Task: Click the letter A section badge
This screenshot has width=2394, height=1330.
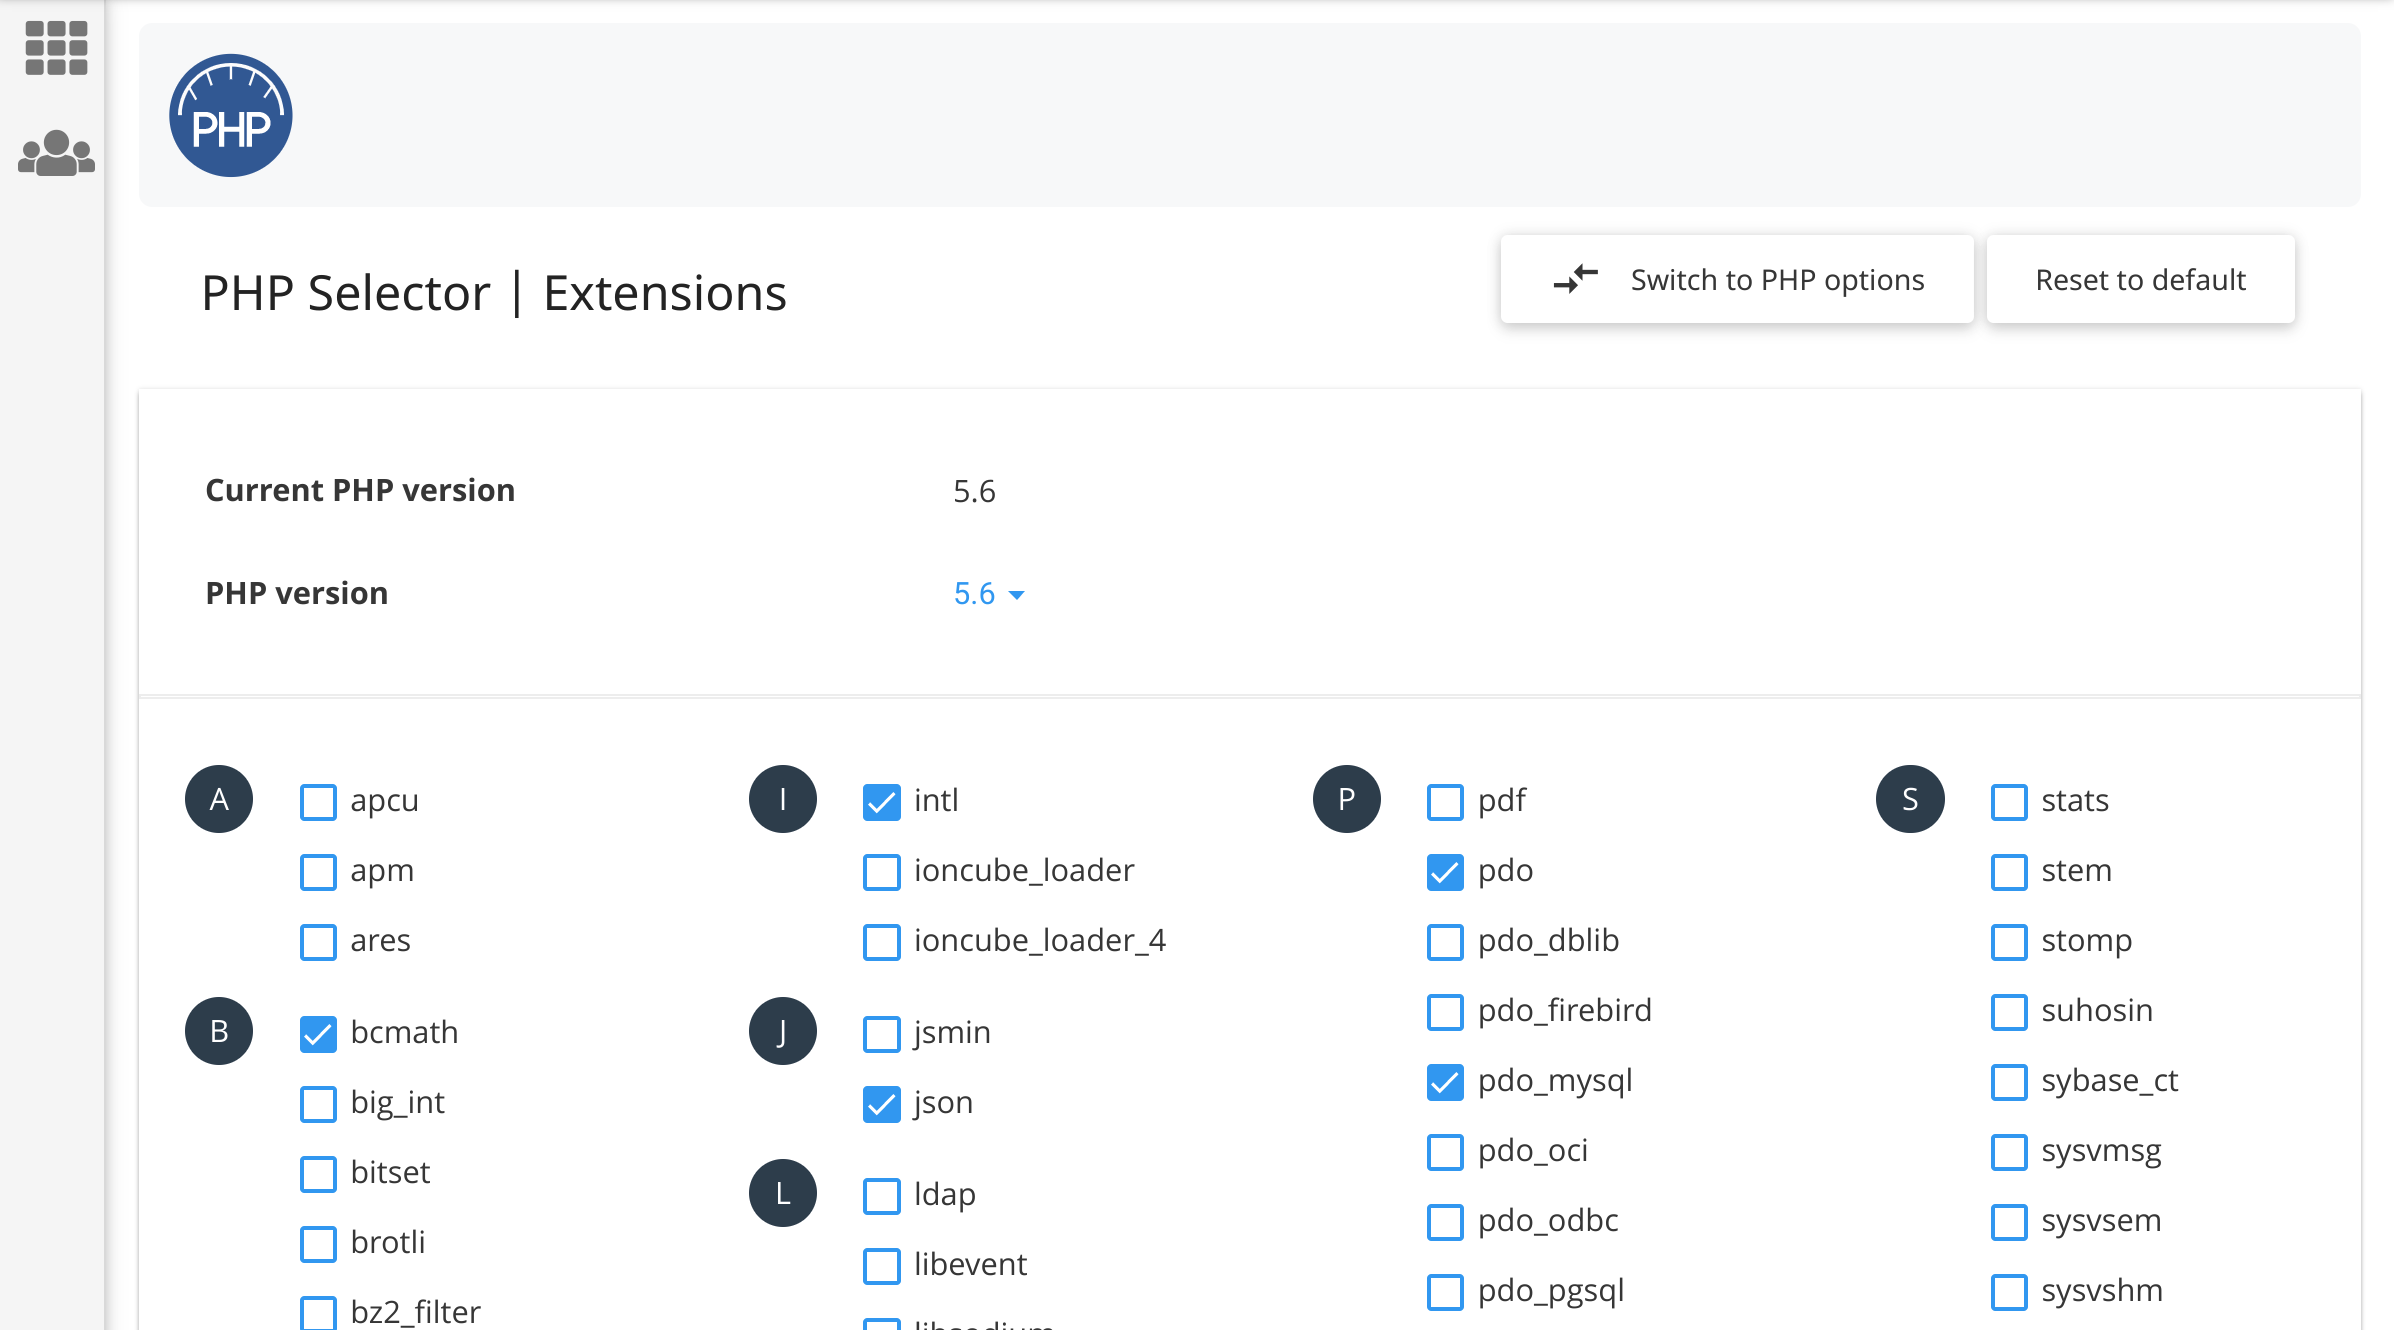Action: pyautogui.click(x=219, y=799)
